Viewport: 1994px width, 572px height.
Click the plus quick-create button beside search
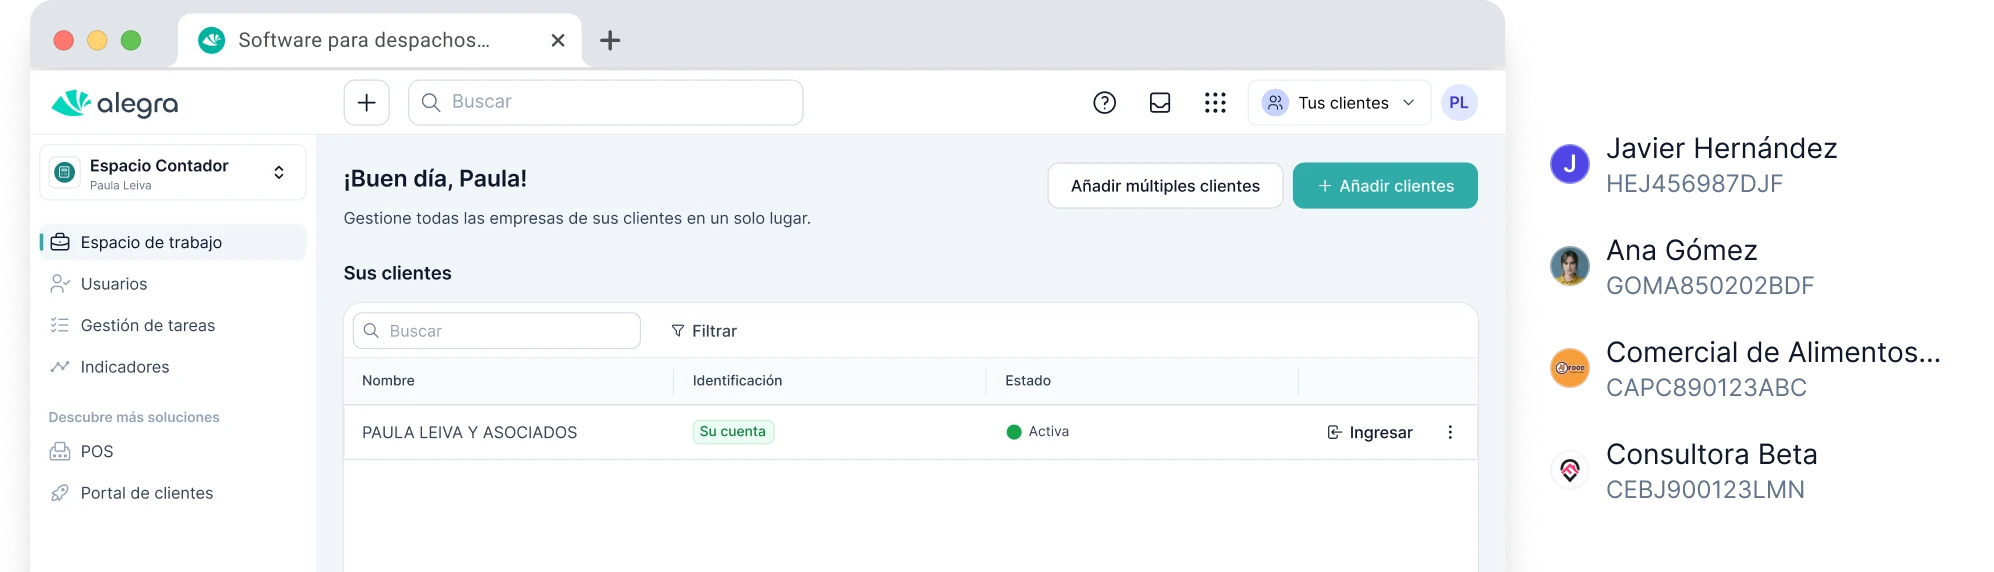pyautogui.click(x=367, y=103)
